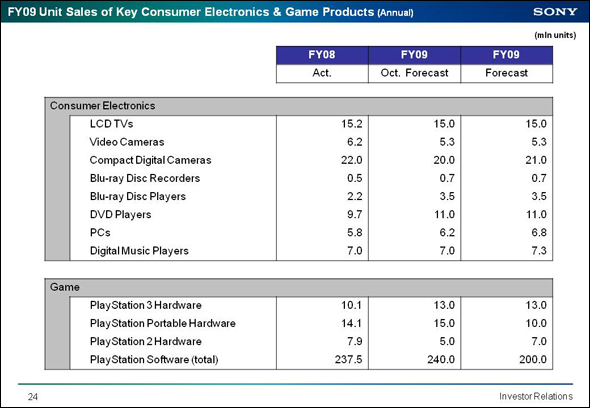Click the '(mln units)' label
Screen dimensions: 590x408
555,35
